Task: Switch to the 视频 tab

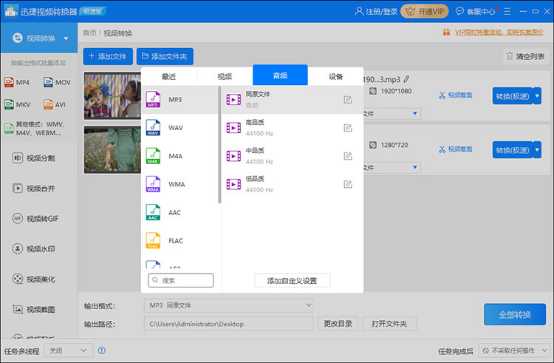Action: [224, 76]
